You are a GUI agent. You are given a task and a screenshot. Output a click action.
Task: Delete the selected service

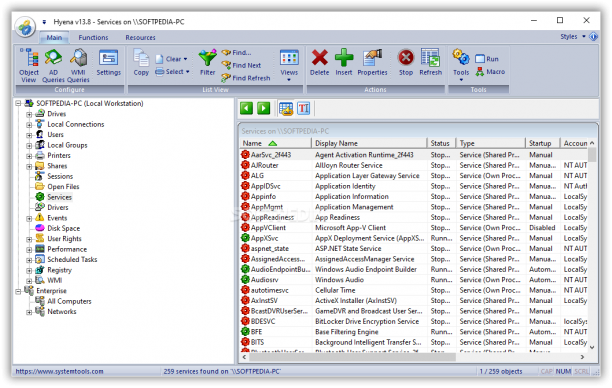319,62
